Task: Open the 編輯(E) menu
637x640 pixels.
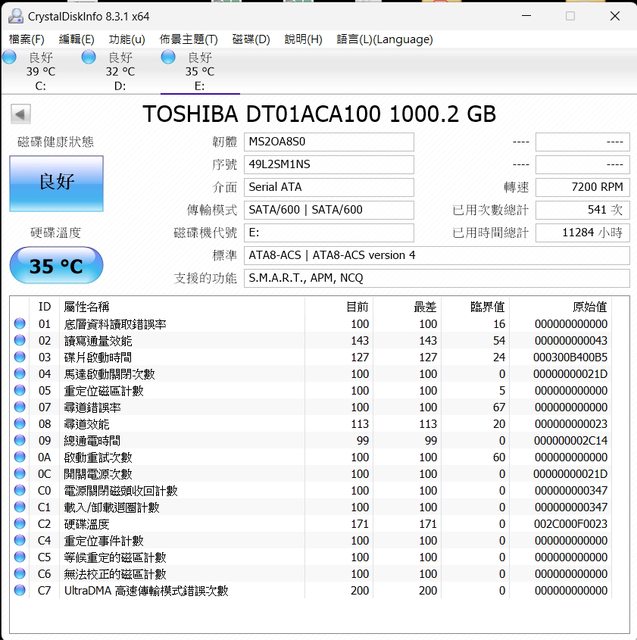Action: (x=77, y=39)
